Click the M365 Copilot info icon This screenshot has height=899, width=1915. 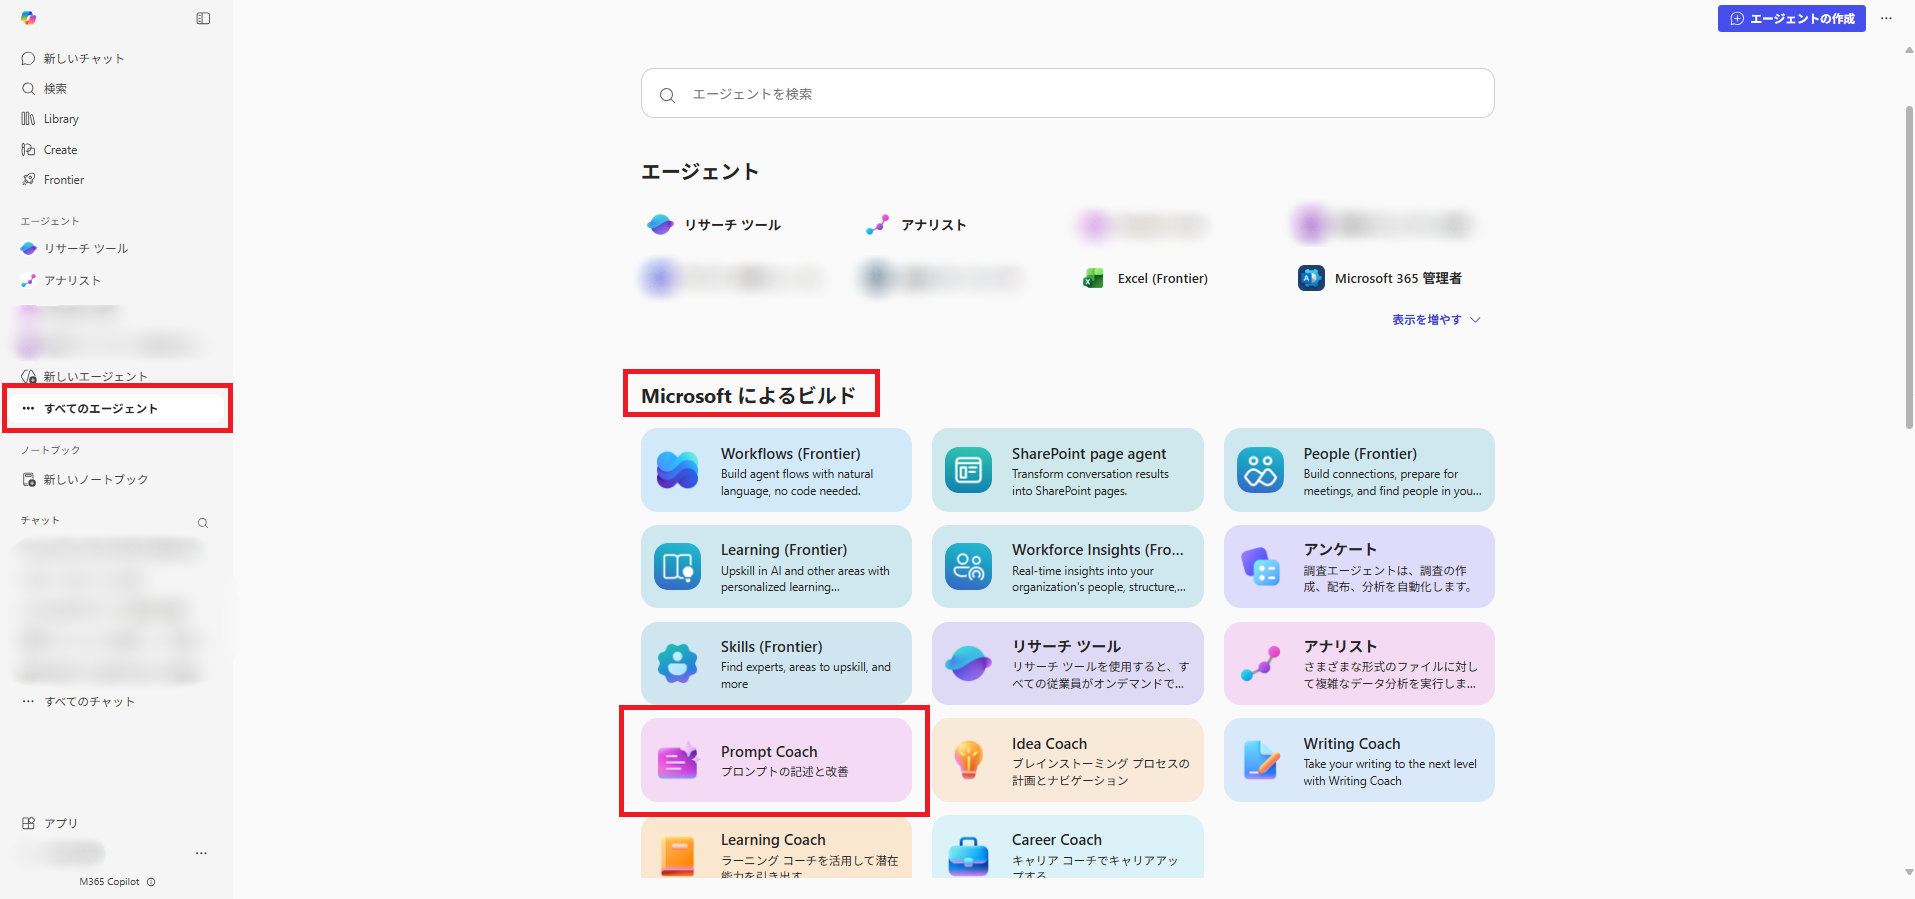[x=151, y=882]
